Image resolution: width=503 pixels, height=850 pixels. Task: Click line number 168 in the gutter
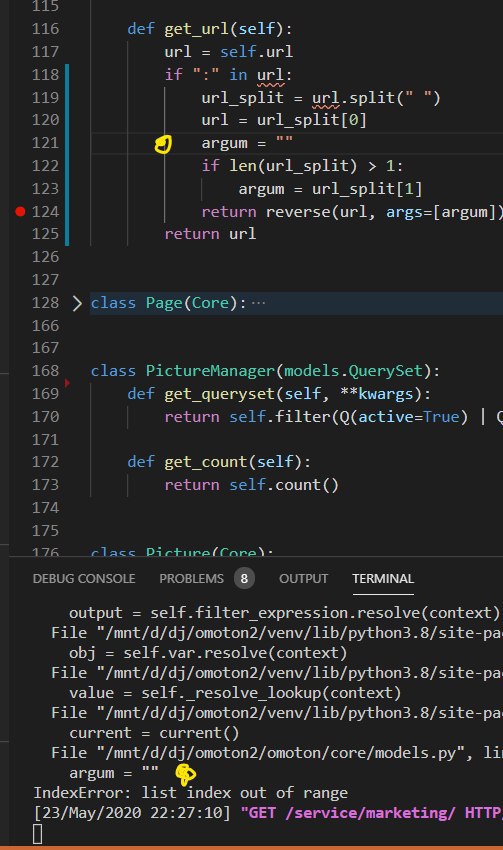[46, 371]
